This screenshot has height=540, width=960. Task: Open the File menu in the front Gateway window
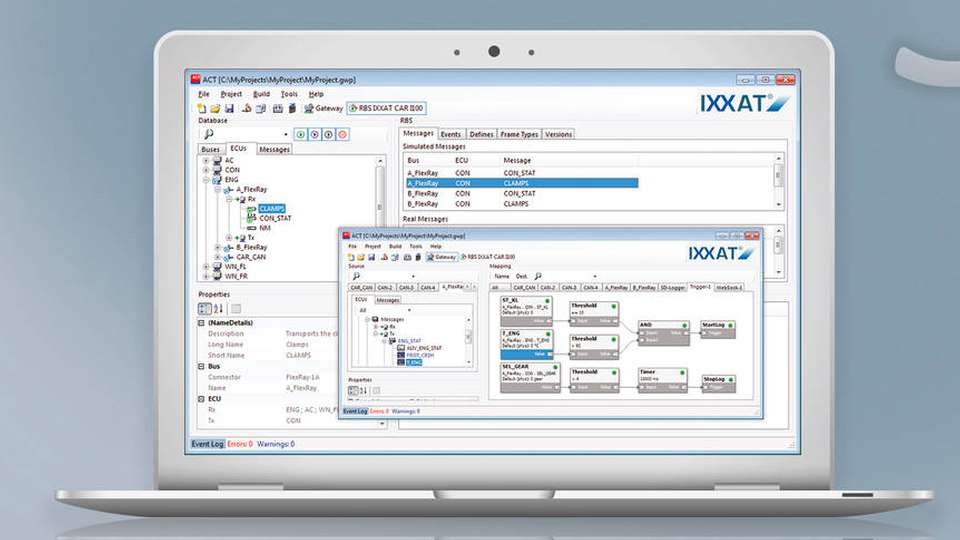(x=352, y=246)
